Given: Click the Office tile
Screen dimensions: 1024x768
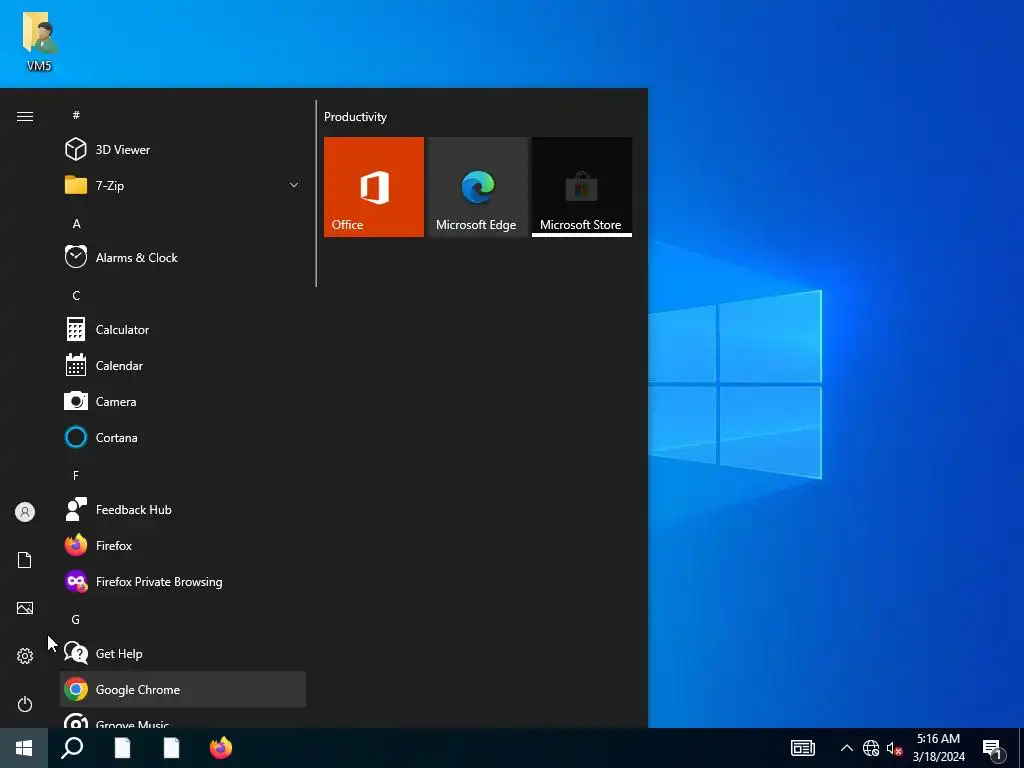Looking at the screenshot, I should coord(374,187).
